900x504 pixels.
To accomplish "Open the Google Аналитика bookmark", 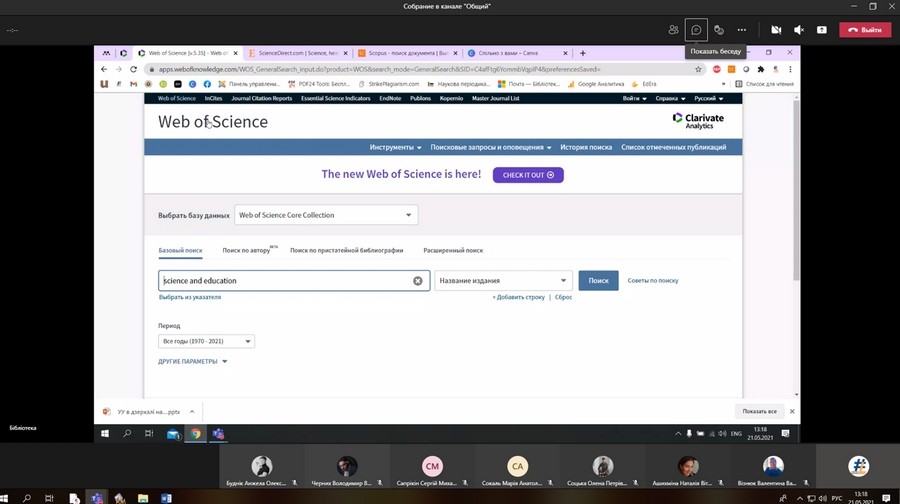I will pyautogui.click(x=595, y=84).
